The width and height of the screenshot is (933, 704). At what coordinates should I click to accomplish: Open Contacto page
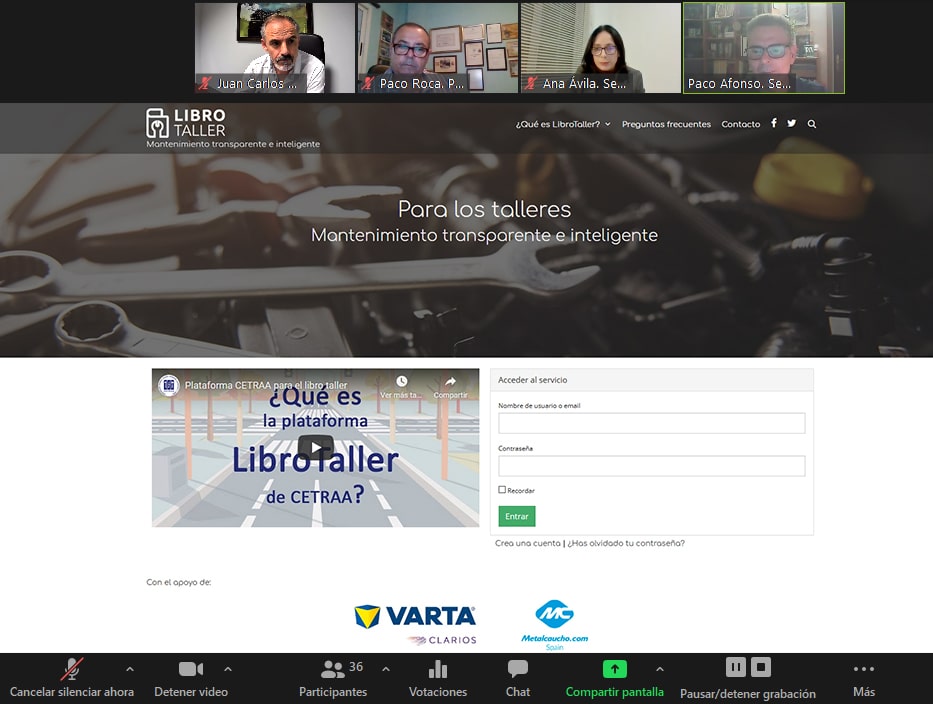741,124
